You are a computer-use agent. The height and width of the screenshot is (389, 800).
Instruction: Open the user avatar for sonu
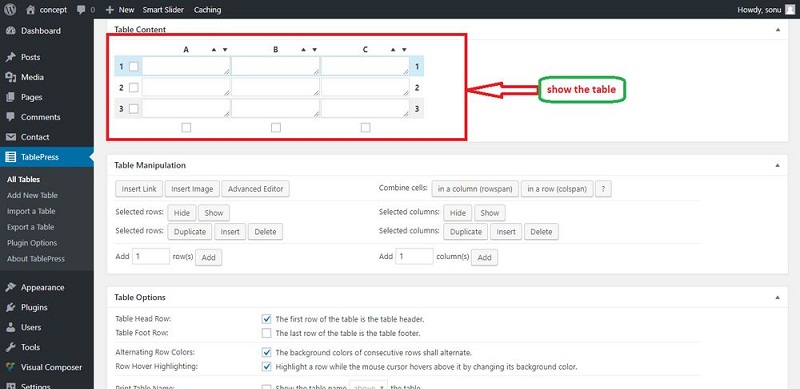point(790,10)
